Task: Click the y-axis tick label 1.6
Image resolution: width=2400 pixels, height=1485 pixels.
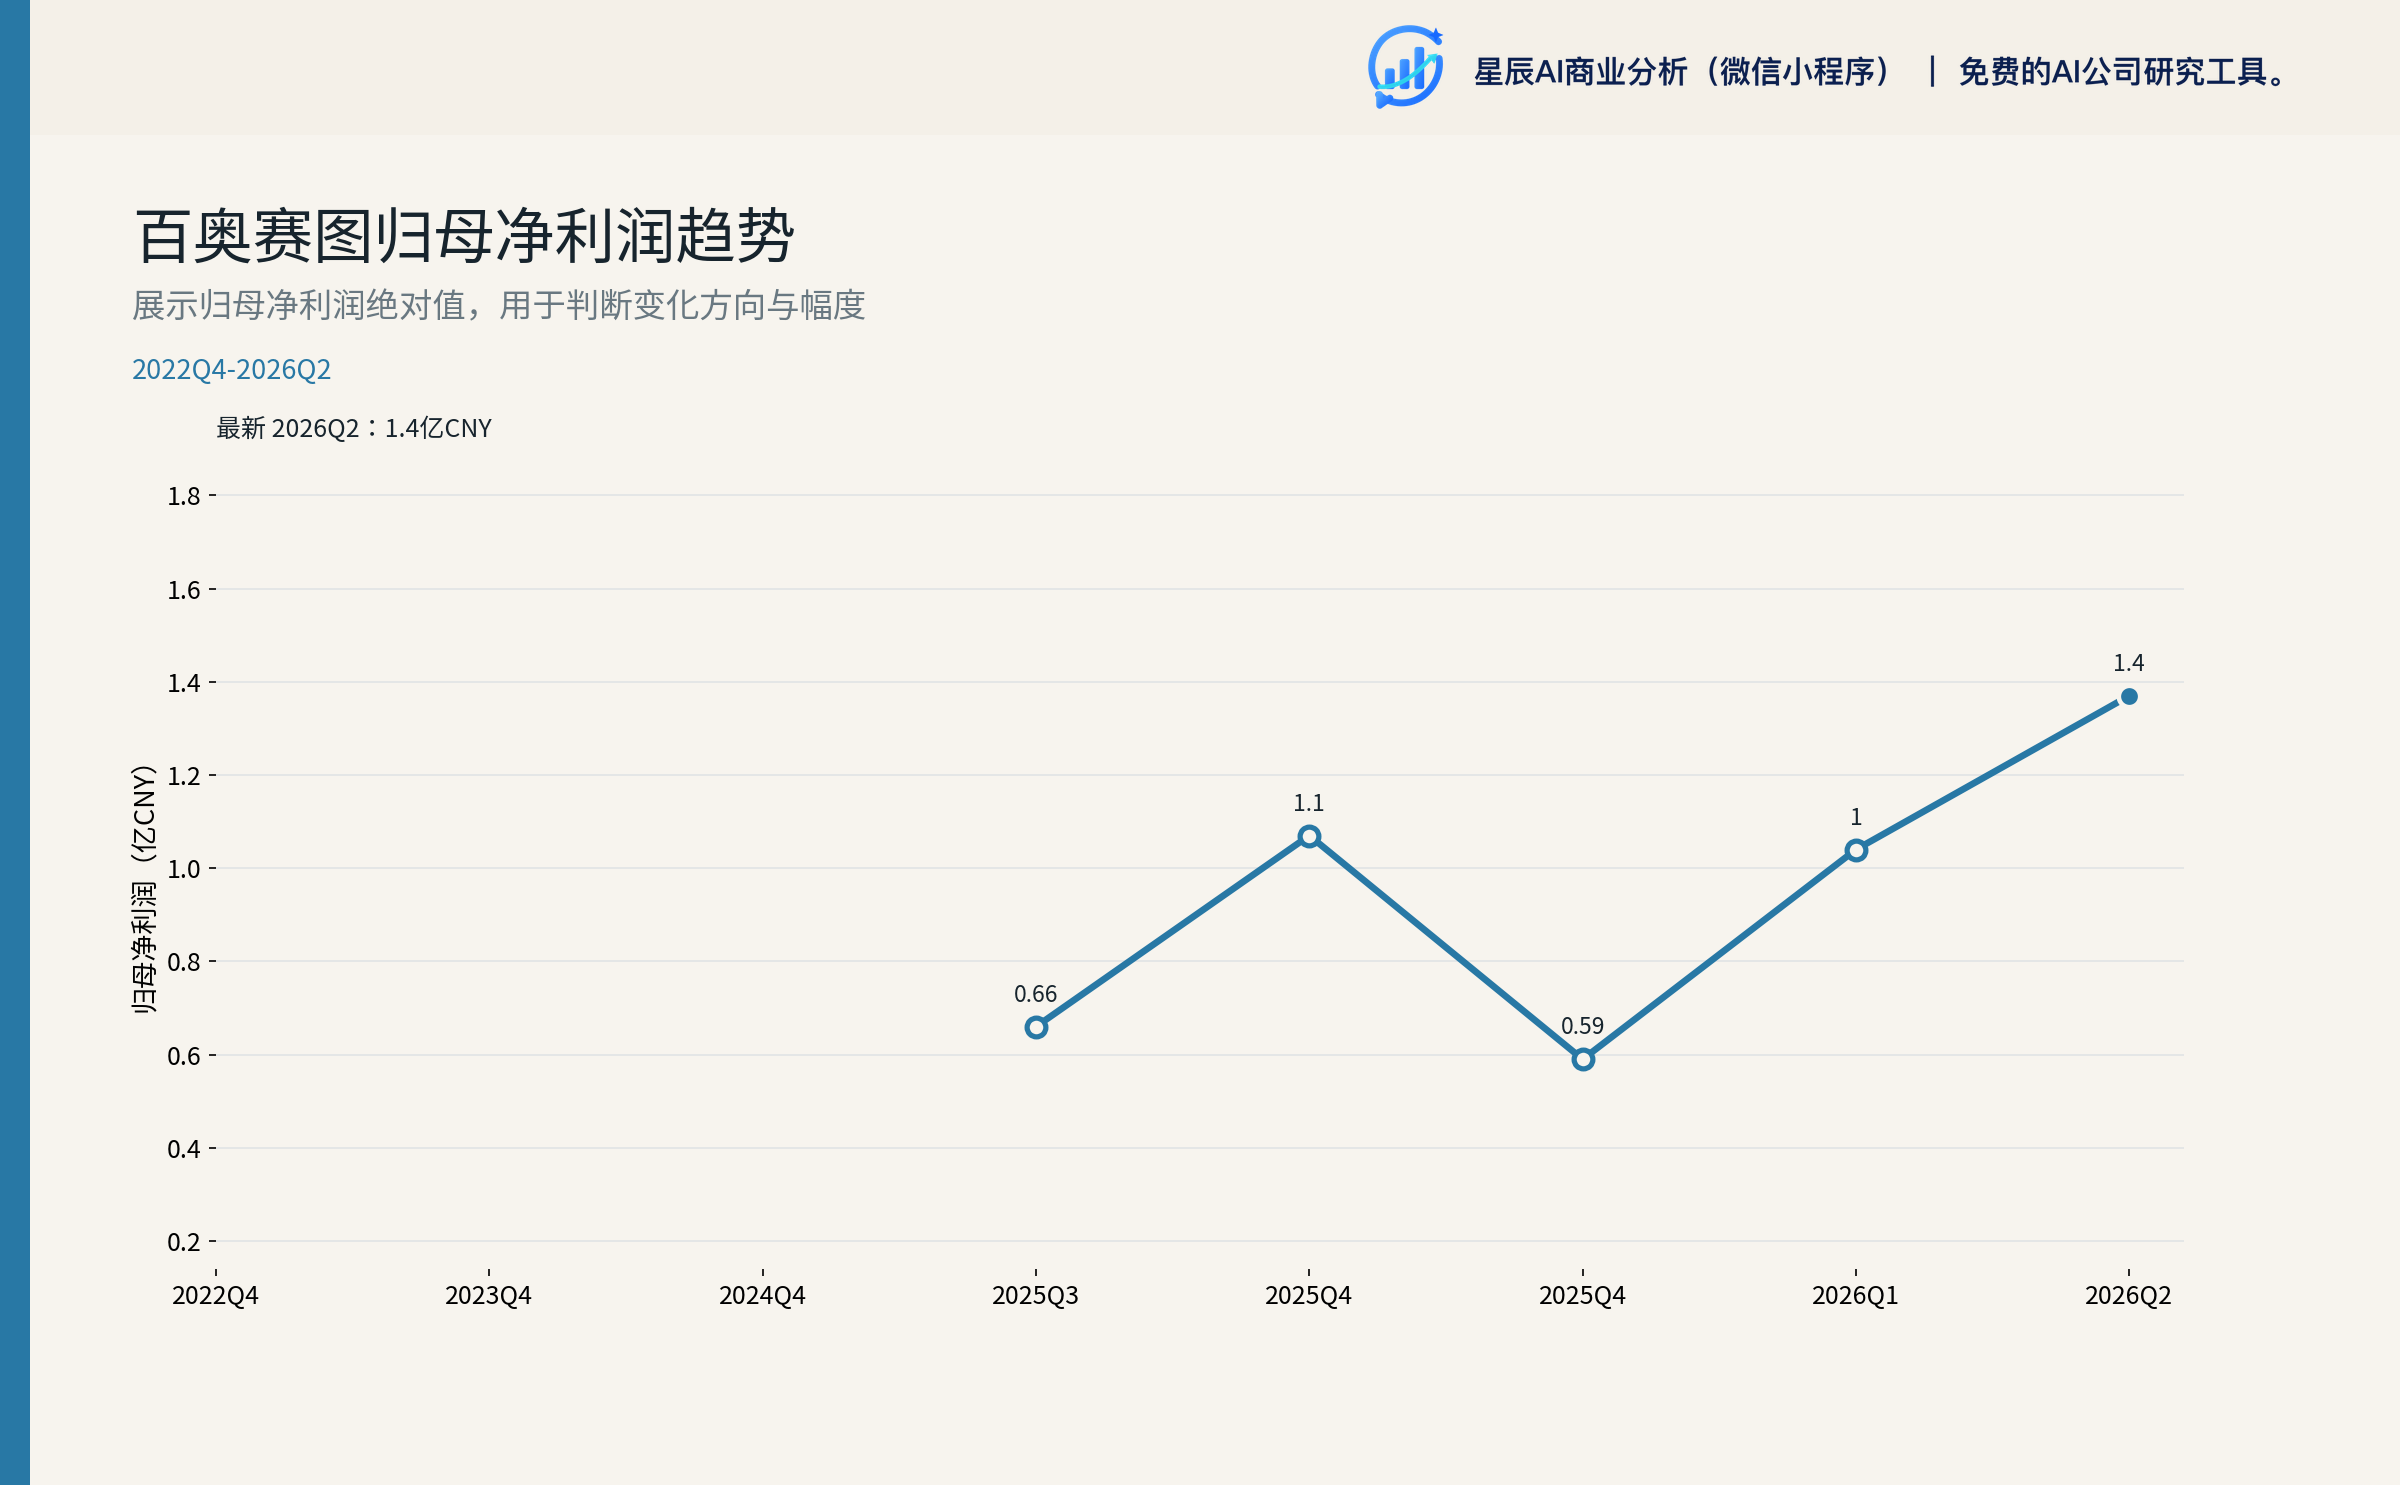Action: pos(184,590)
